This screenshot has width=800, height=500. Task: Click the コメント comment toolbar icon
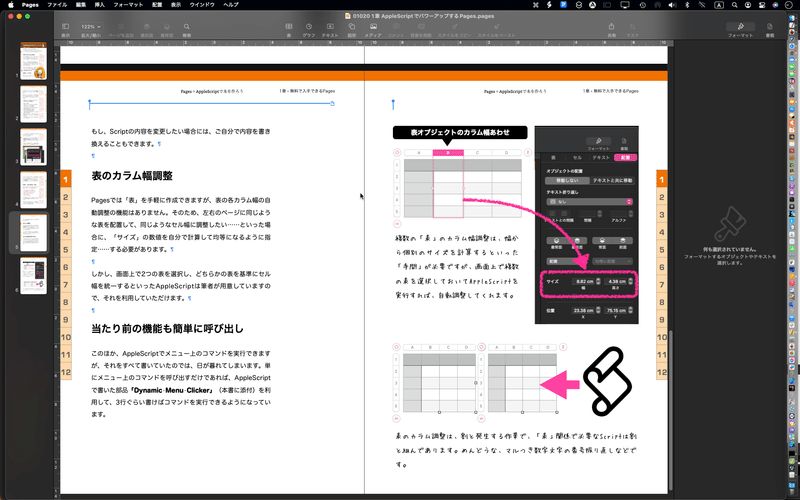pos(396,27)
